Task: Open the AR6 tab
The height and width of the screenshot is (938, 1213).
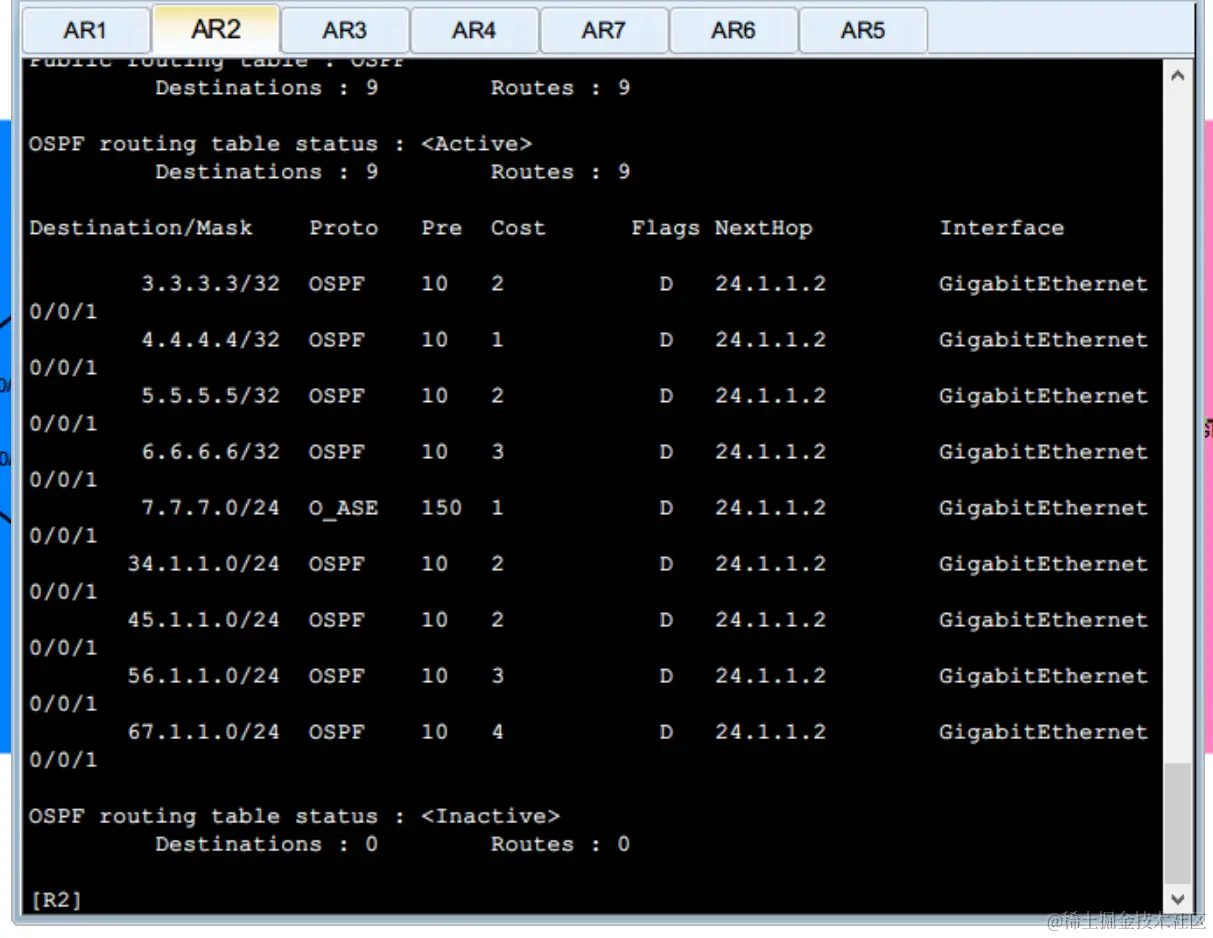Action: click(x=733, y=30)
